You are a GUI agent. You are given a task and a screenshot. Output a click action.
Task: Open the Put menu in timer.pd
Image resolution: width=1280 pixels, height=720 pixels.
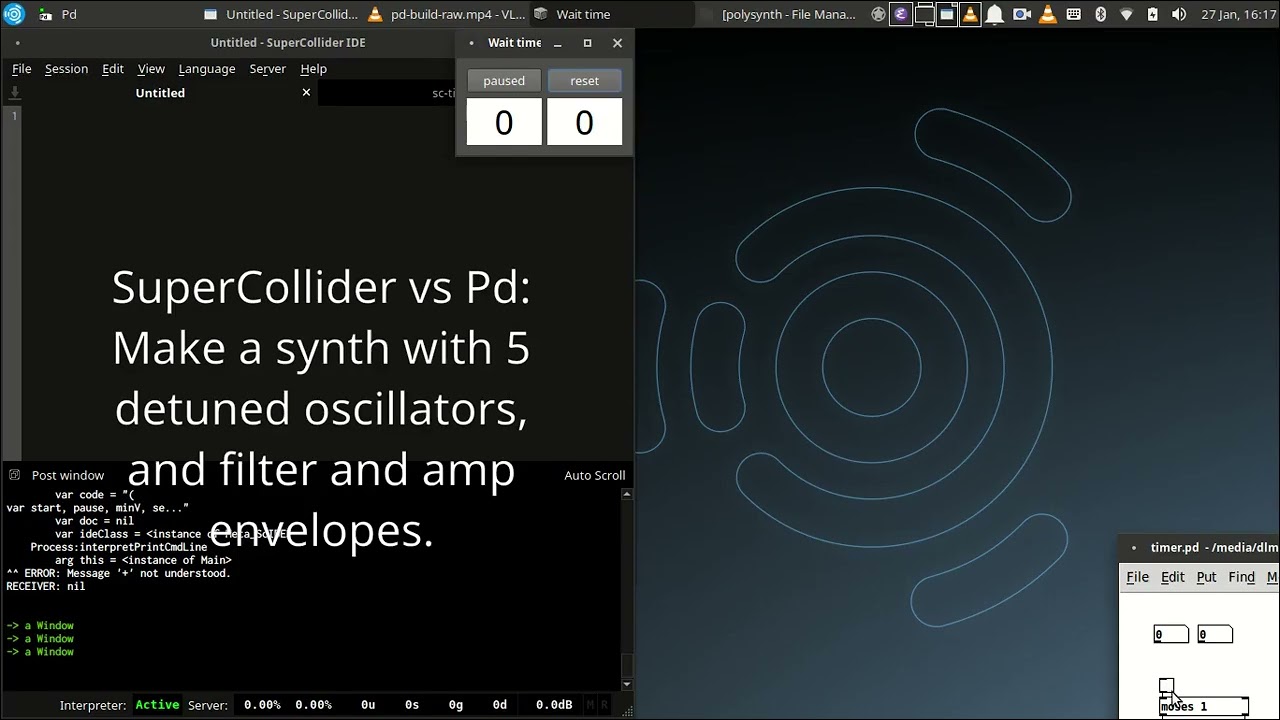coord(1206,577)
